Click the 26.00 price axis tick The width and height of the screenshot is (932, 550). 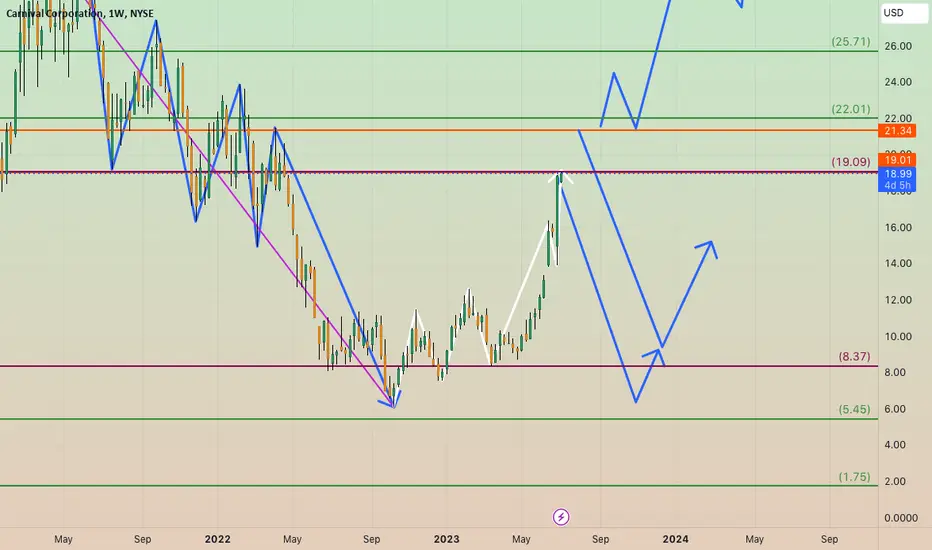[x=898, y=46]
